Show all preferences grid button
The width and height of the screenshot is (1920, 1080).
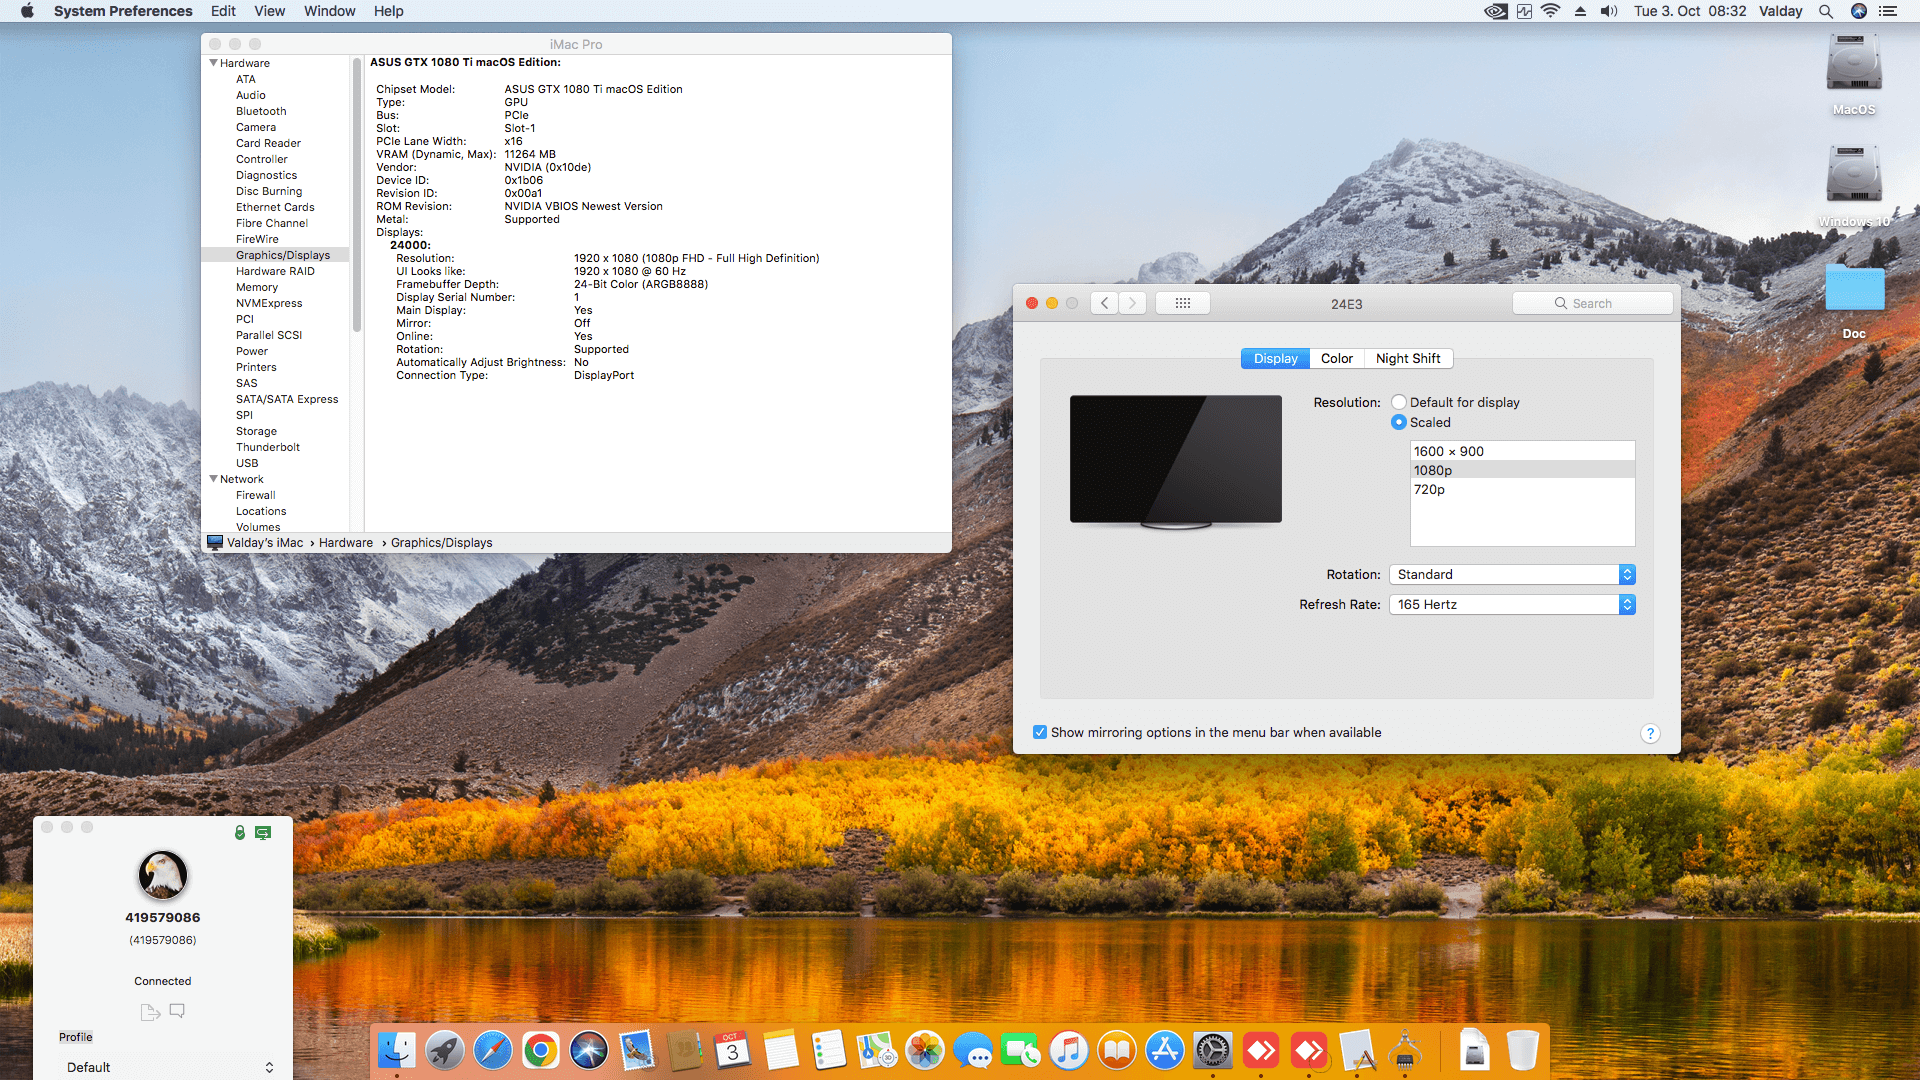(1183, 303)
